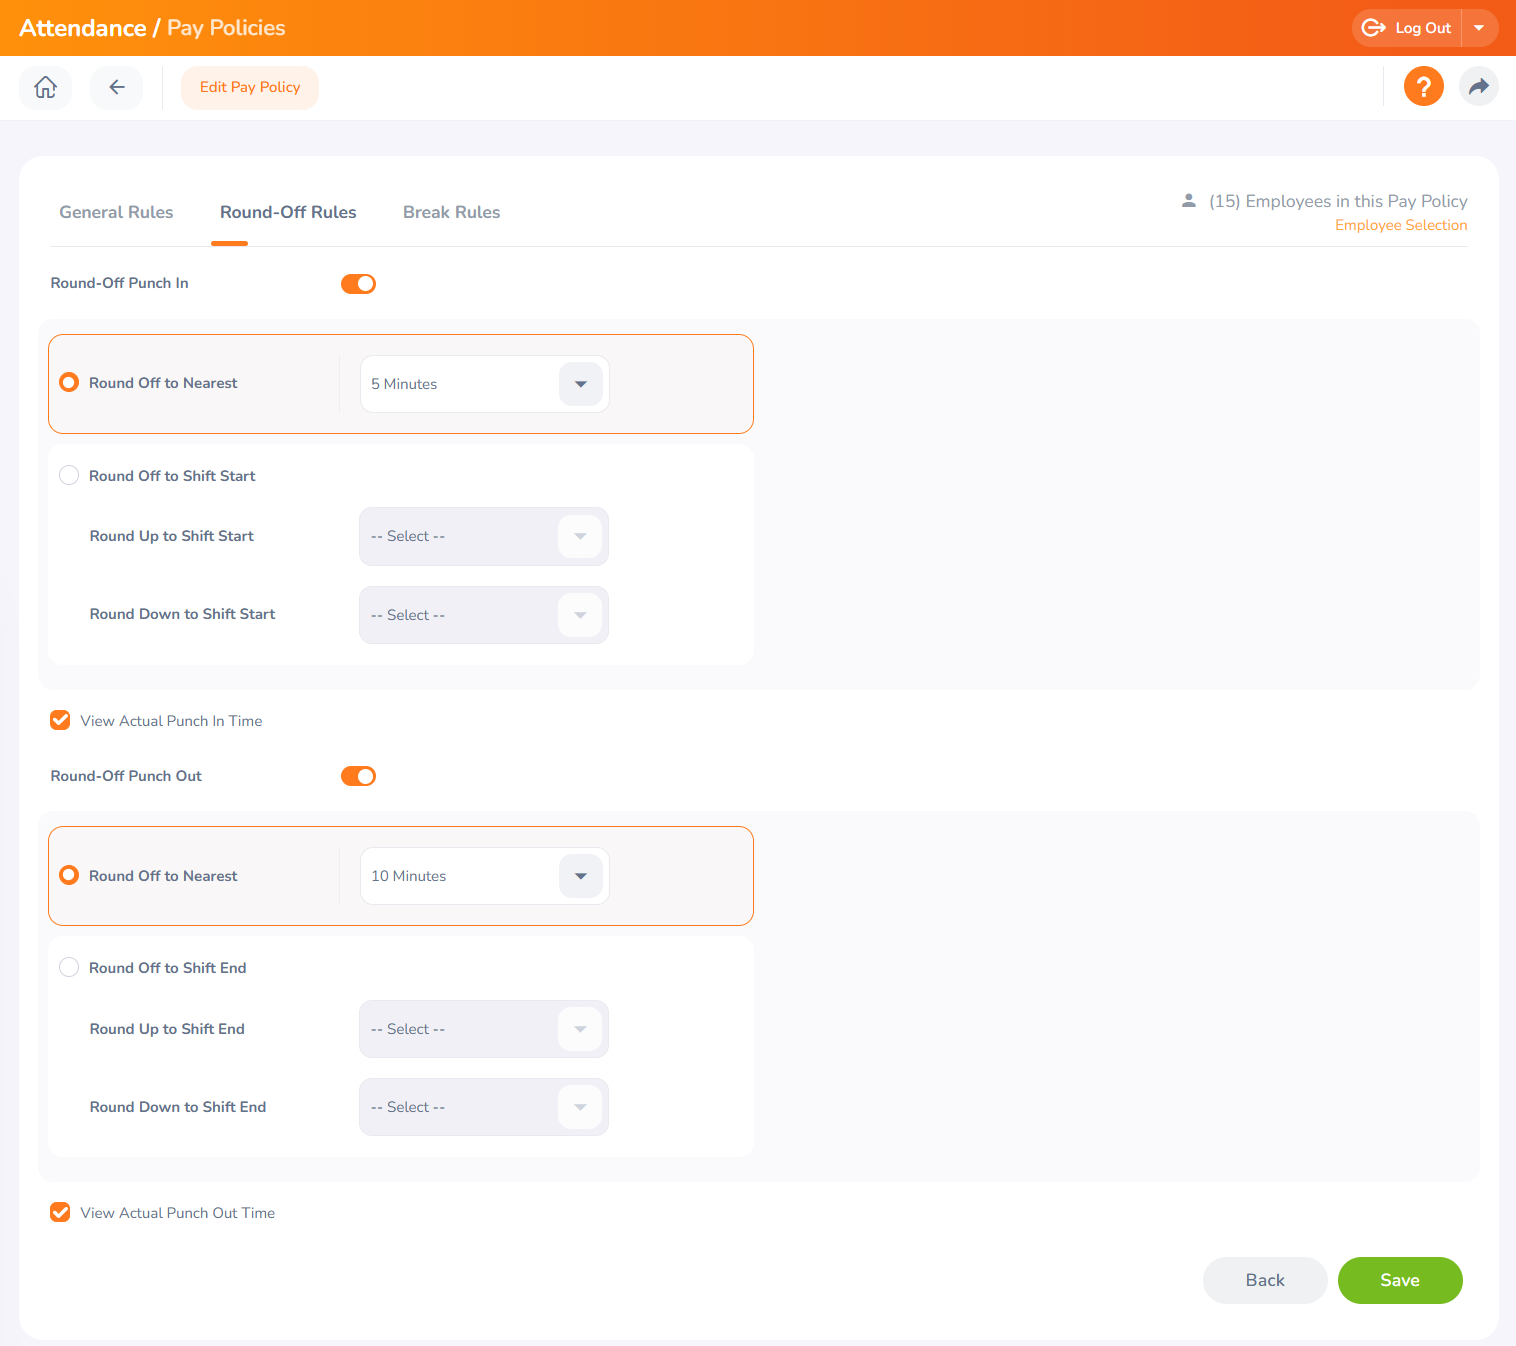1516x1346 pixels.
Task: Uncheck View Actual Punch Out Time
Action: (x=61, y=1212)
